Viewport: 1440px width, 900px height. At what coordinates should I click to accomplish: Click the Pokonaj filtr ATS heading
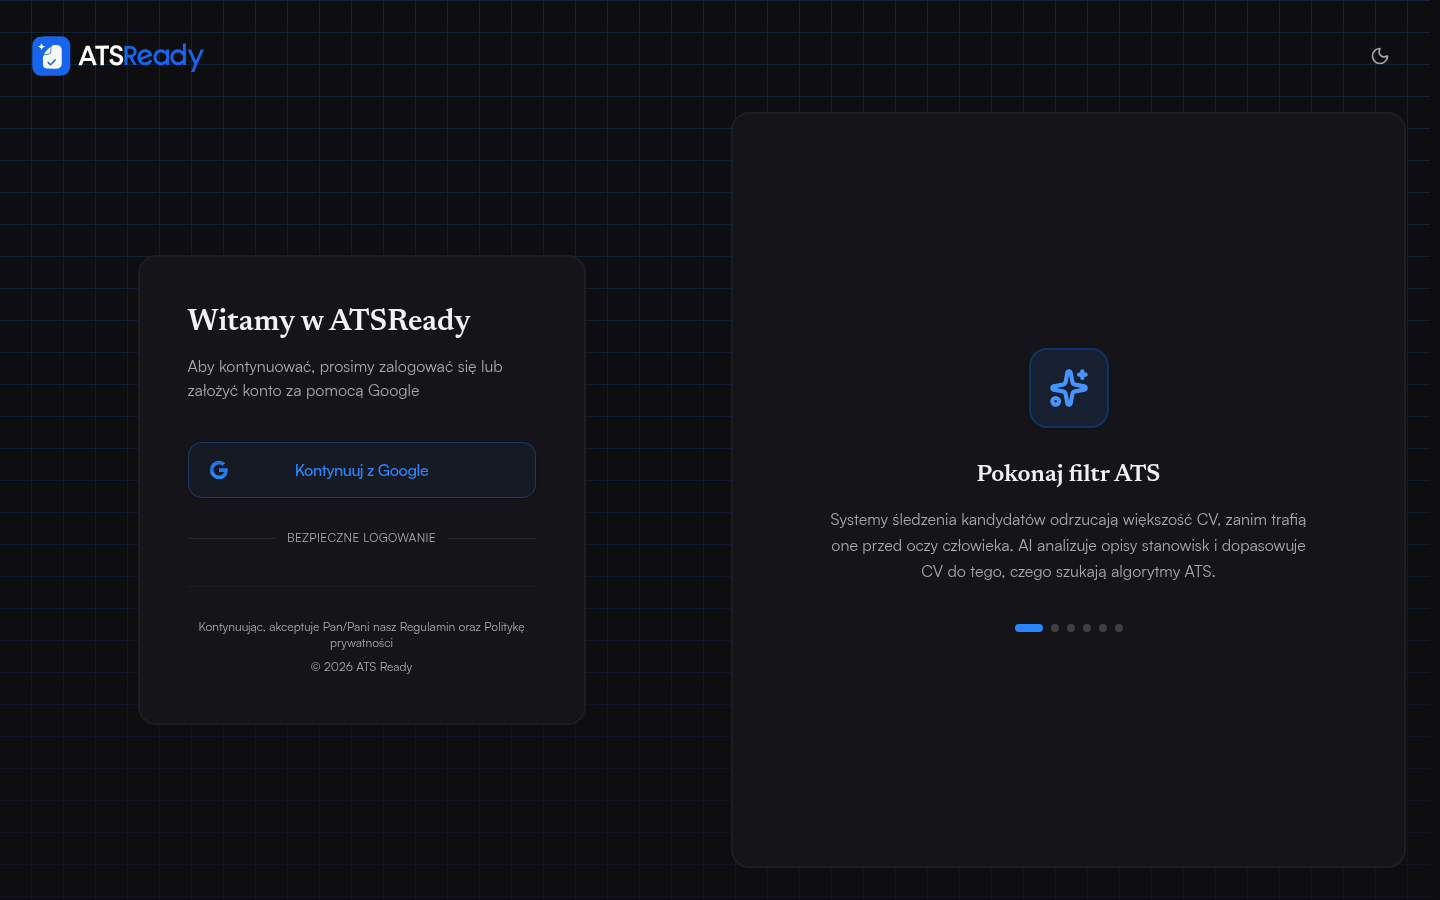(1068, 473)
